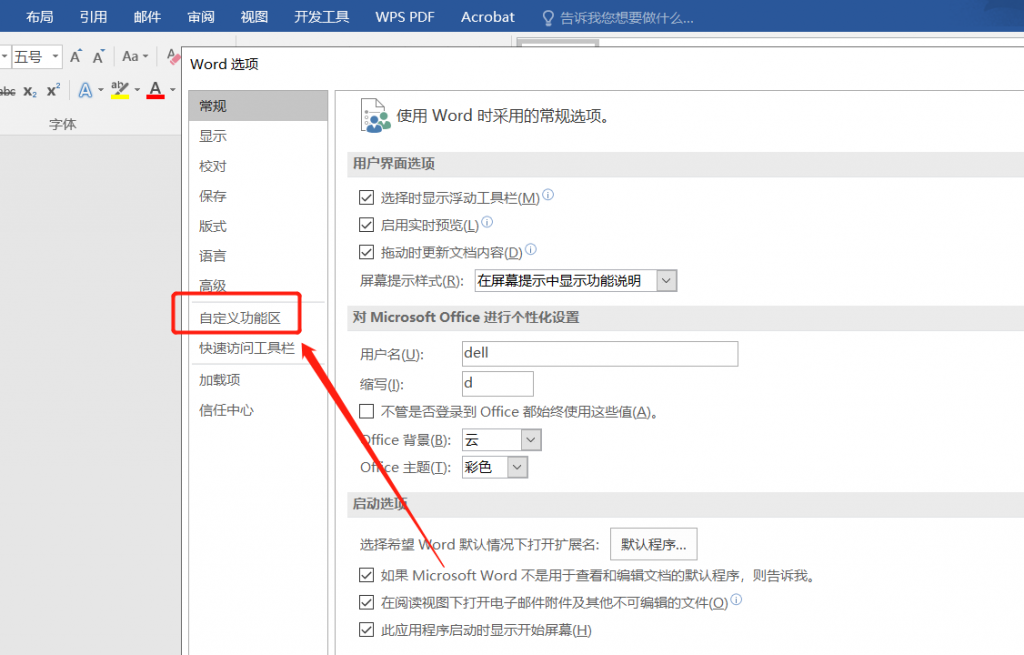Open 信任中心 options
The height and width of the screenshot is (655, 1024).
[258, 410]
